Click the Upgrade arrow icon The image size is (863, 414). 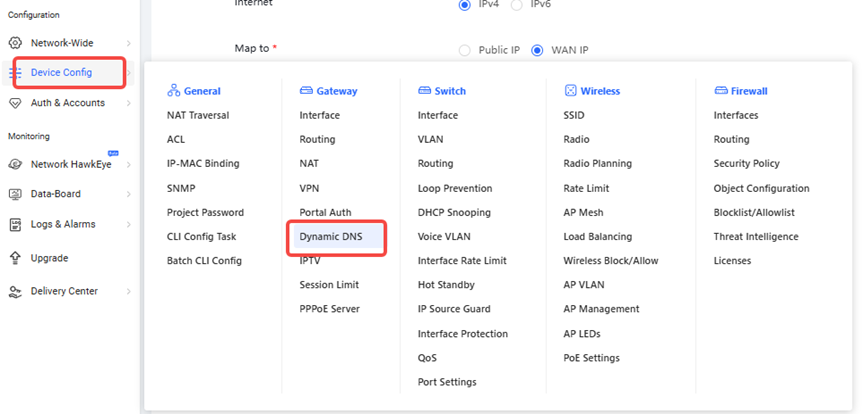(x=15, y=258)
